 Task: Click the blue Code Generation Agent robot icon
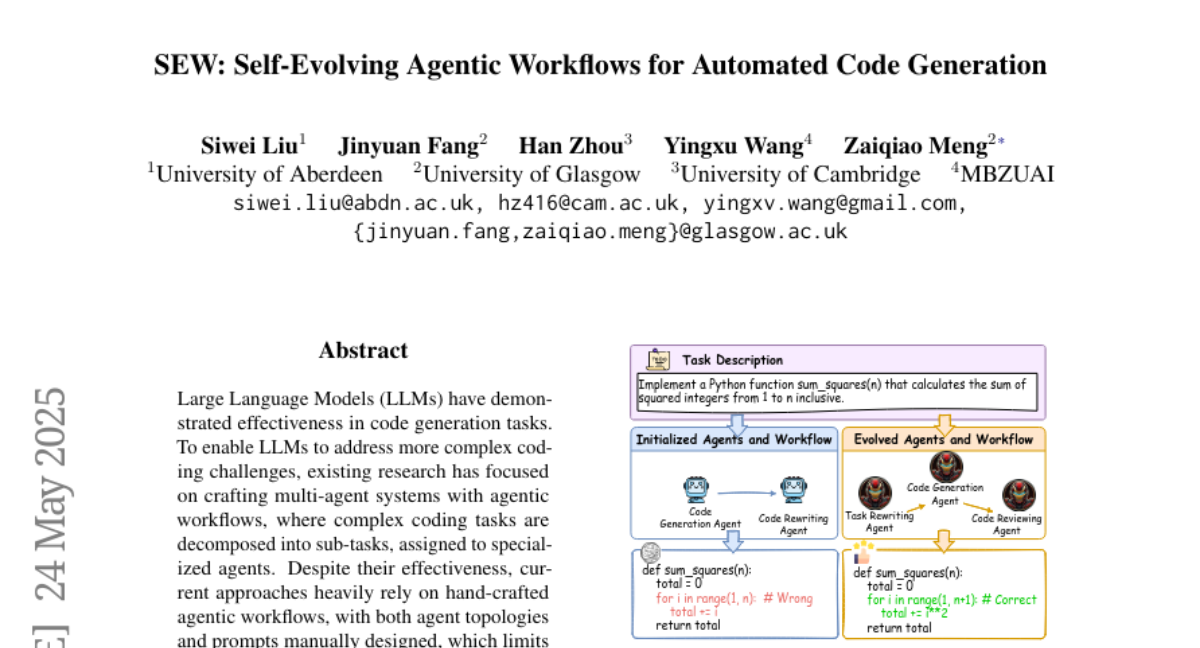coord(696,490)
